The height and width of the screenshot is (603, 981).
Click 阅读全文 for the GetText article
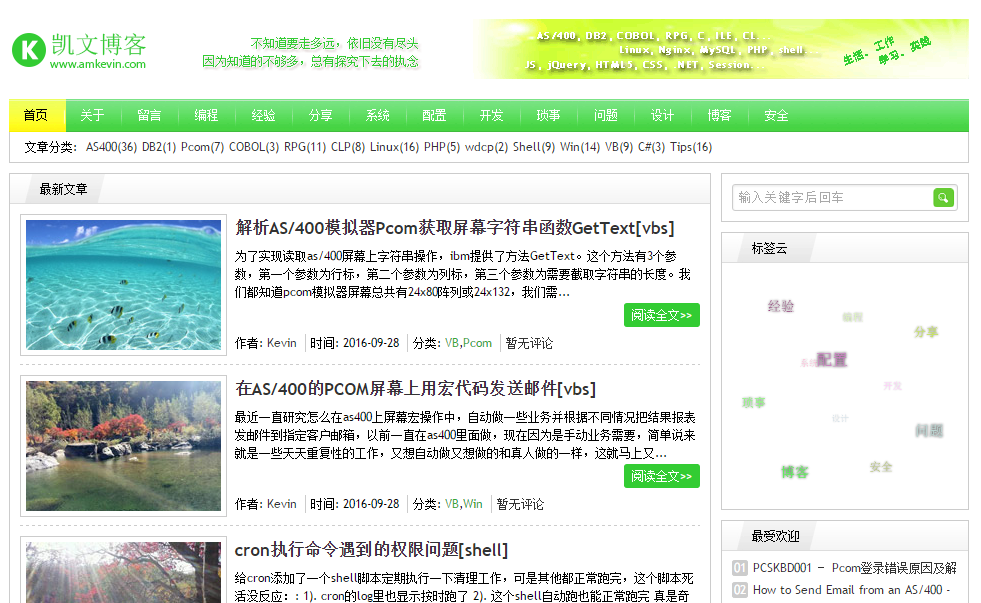[661, 315]
